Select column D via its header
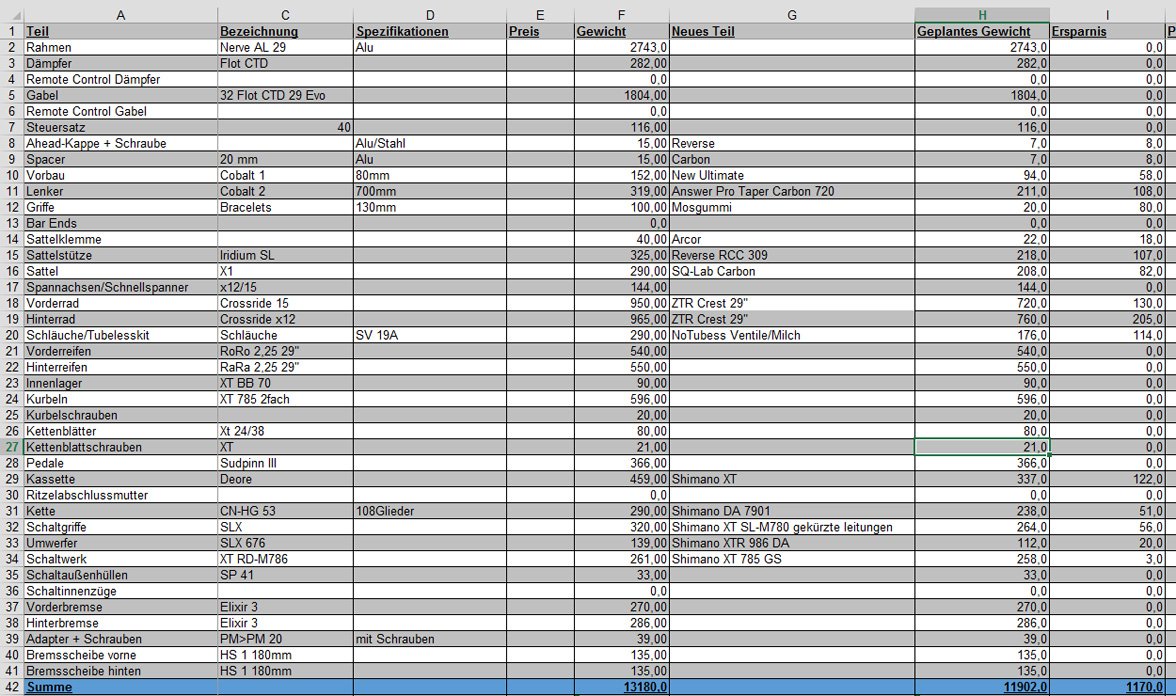Viewport: 1176px width, 696px height. click(x=430, y=15)
